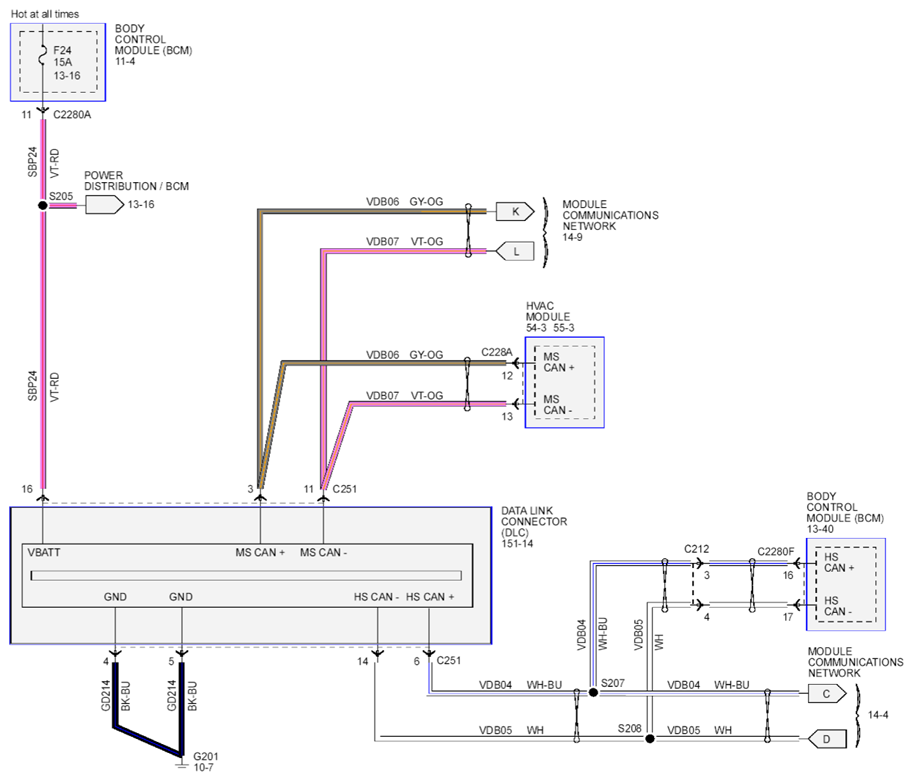Screen dimensions: 913x781
Task: Select the HS CAN + terminal in DLC
Action: pos(430,597)
